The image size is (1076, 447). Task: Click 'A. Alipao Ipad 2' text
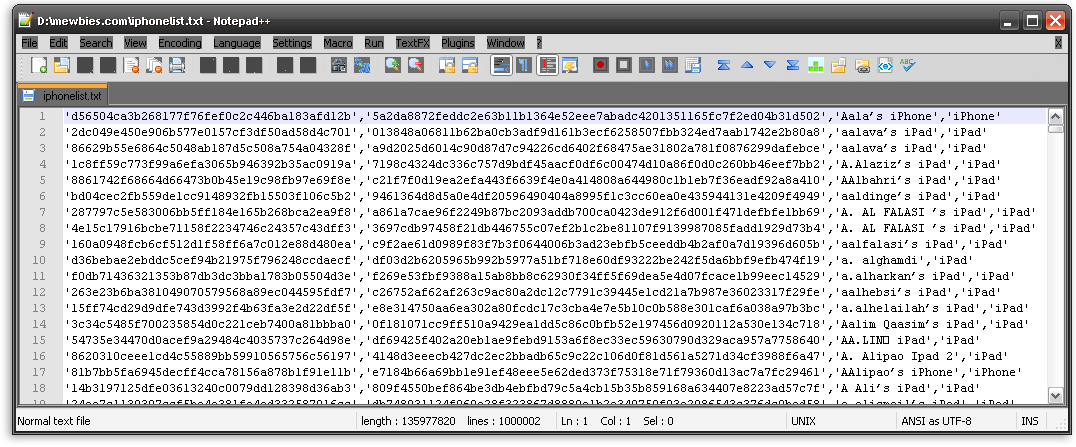tap(897, 356)
